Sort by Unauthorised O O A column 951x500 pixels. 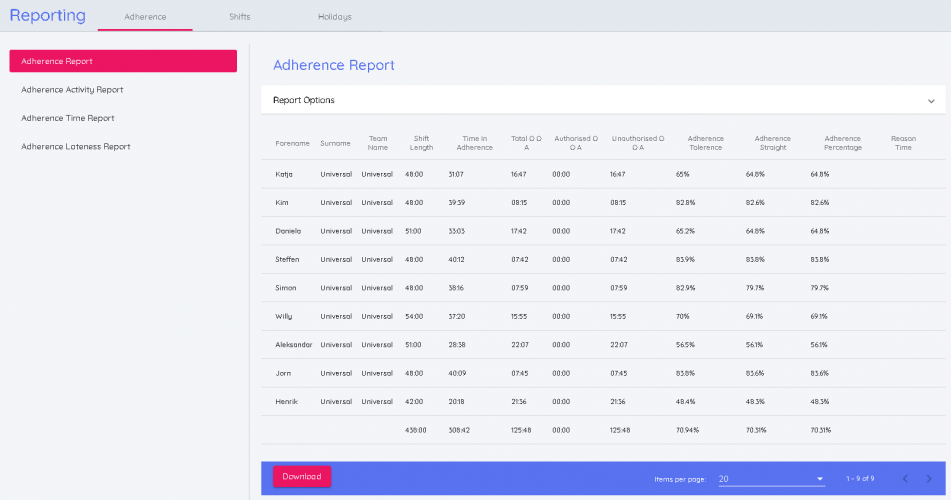[x=627, y=144]
